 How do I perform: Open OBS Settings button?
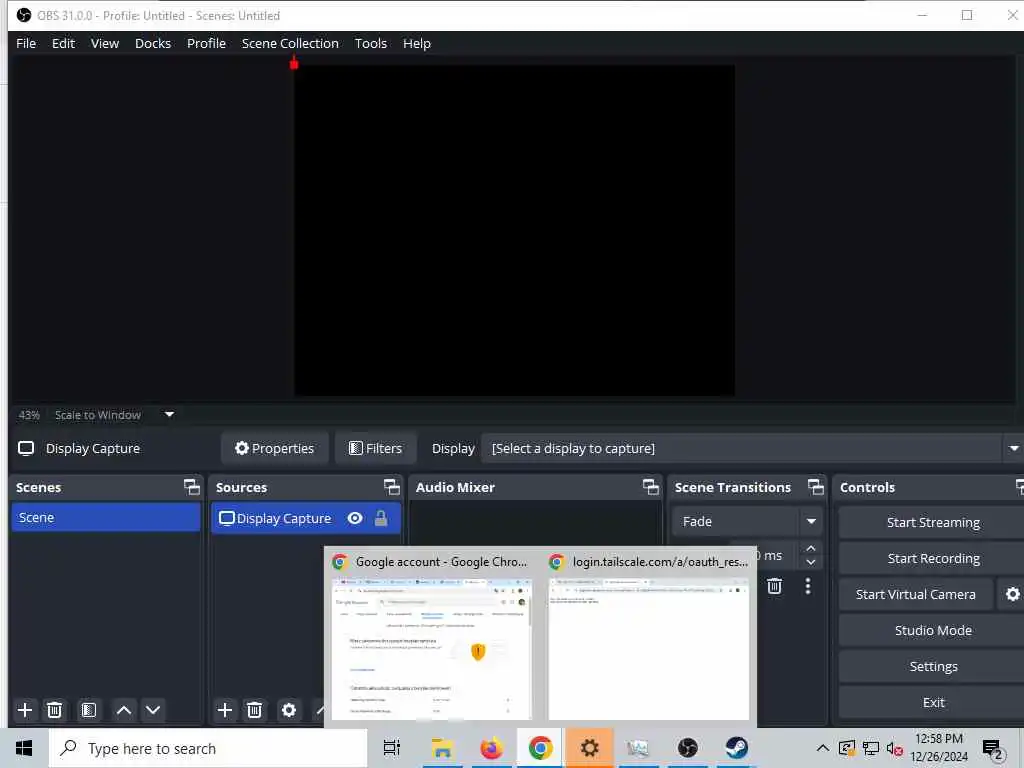coord(933,666)
